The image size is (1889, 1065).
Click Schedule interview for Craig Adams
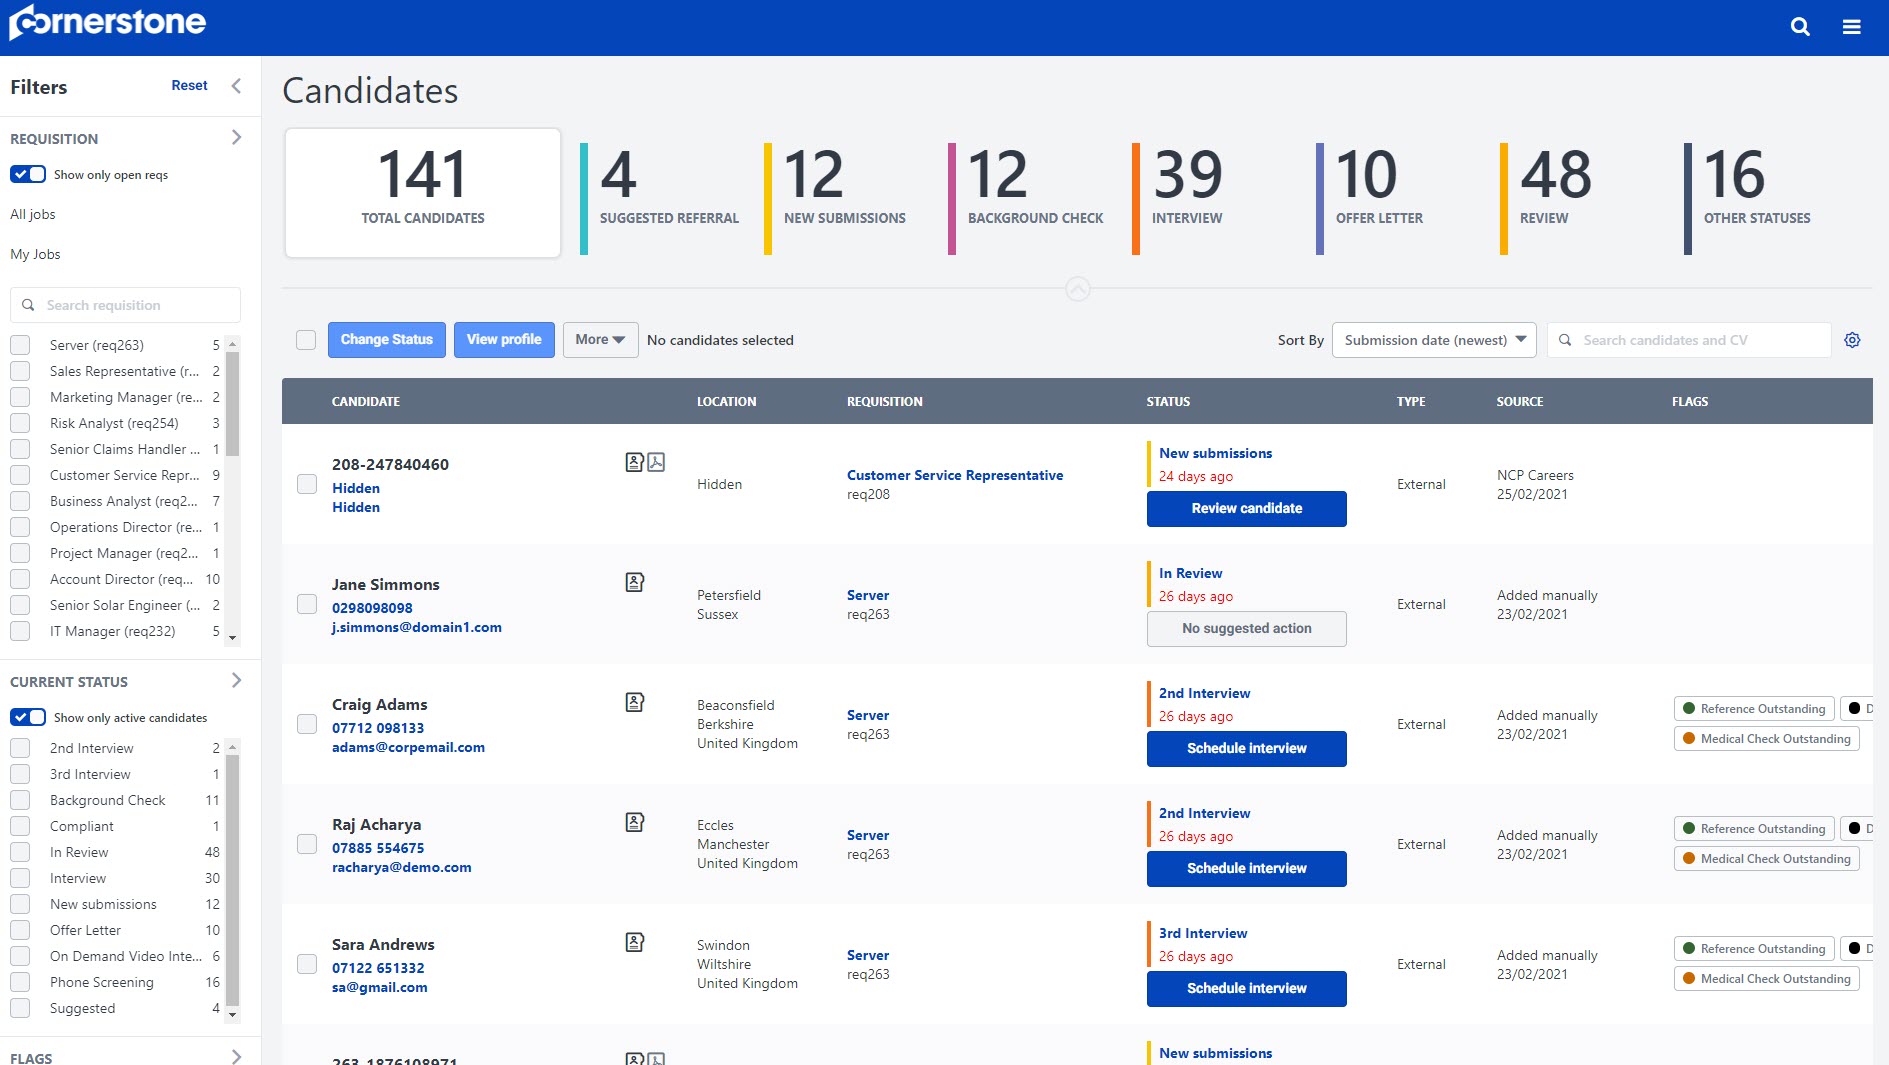(x=1247, y=748)
